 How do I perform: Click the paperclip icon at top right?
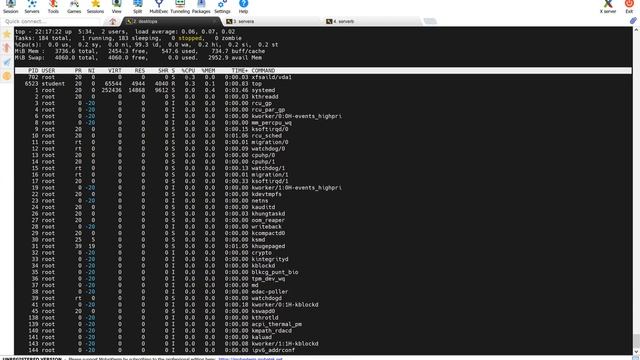coord(633,20)
